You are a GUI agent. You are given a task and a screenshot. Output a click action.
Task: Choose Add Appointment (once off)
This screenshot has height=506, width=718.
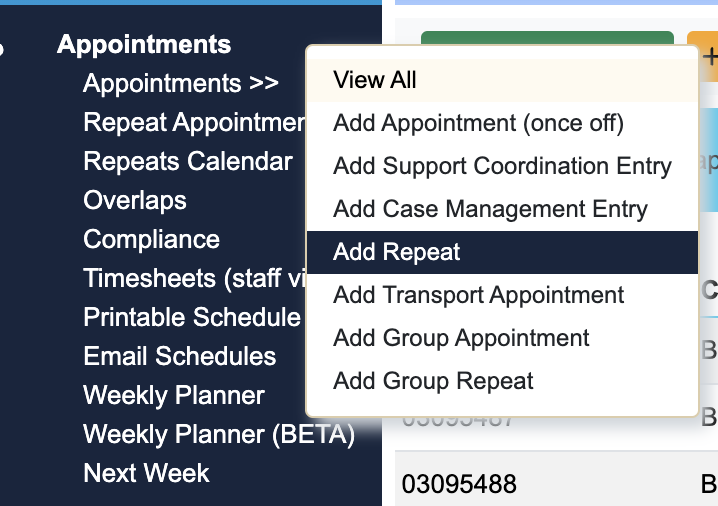tap(478, 123)
